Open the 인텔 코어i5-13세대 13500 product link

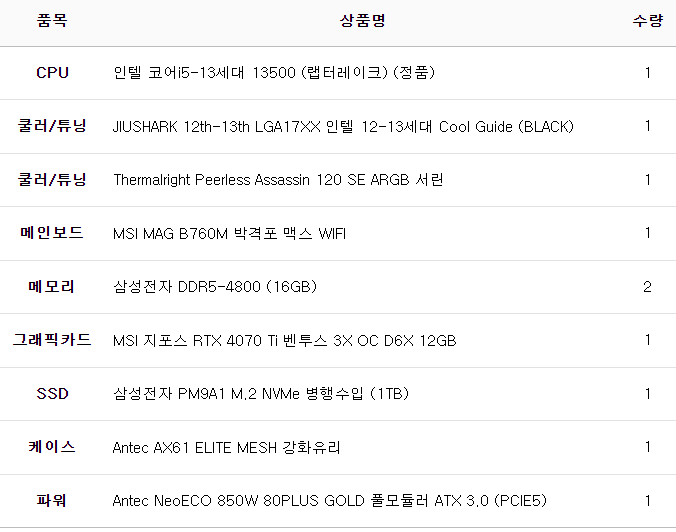click(274, 73)
